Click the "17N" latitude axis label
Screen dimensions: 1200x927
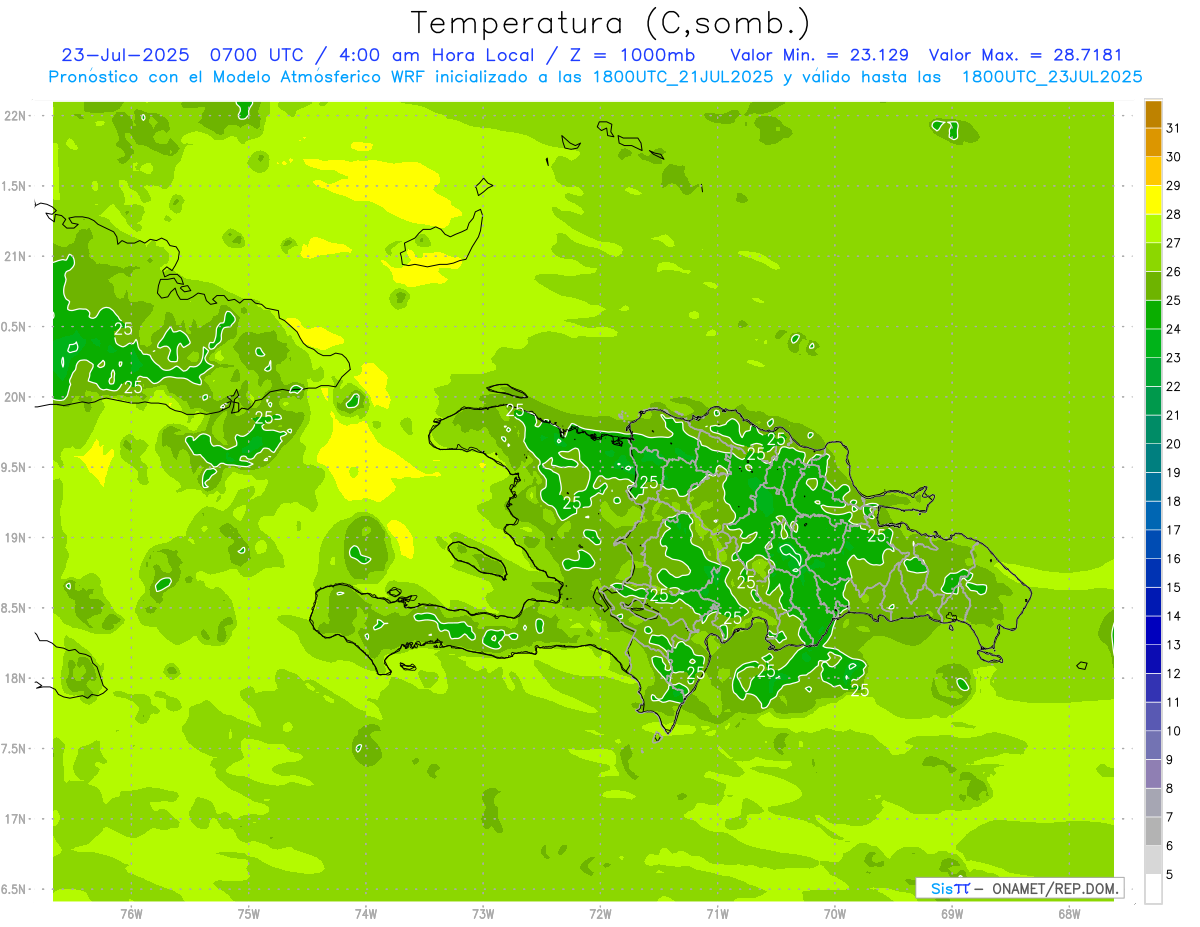pos(15,819)
